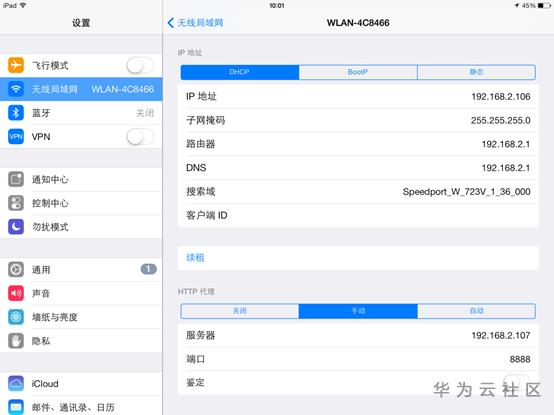Set HTTP proxy to Manual (手动)
Viewport: 554px width, 415px height.
358,311
